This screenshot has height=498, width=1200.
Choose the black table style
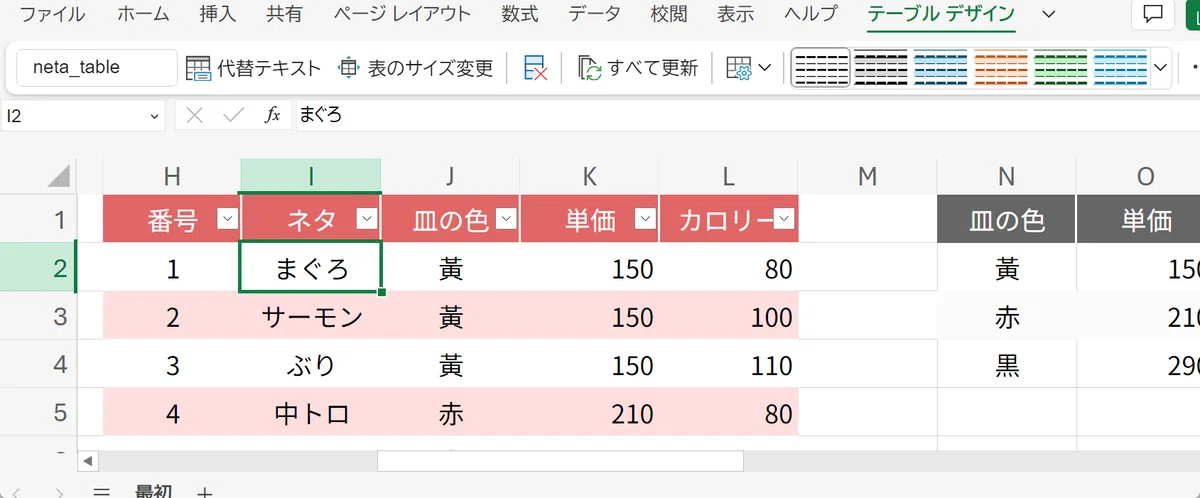pyautogui.click(x=880, y=68)
